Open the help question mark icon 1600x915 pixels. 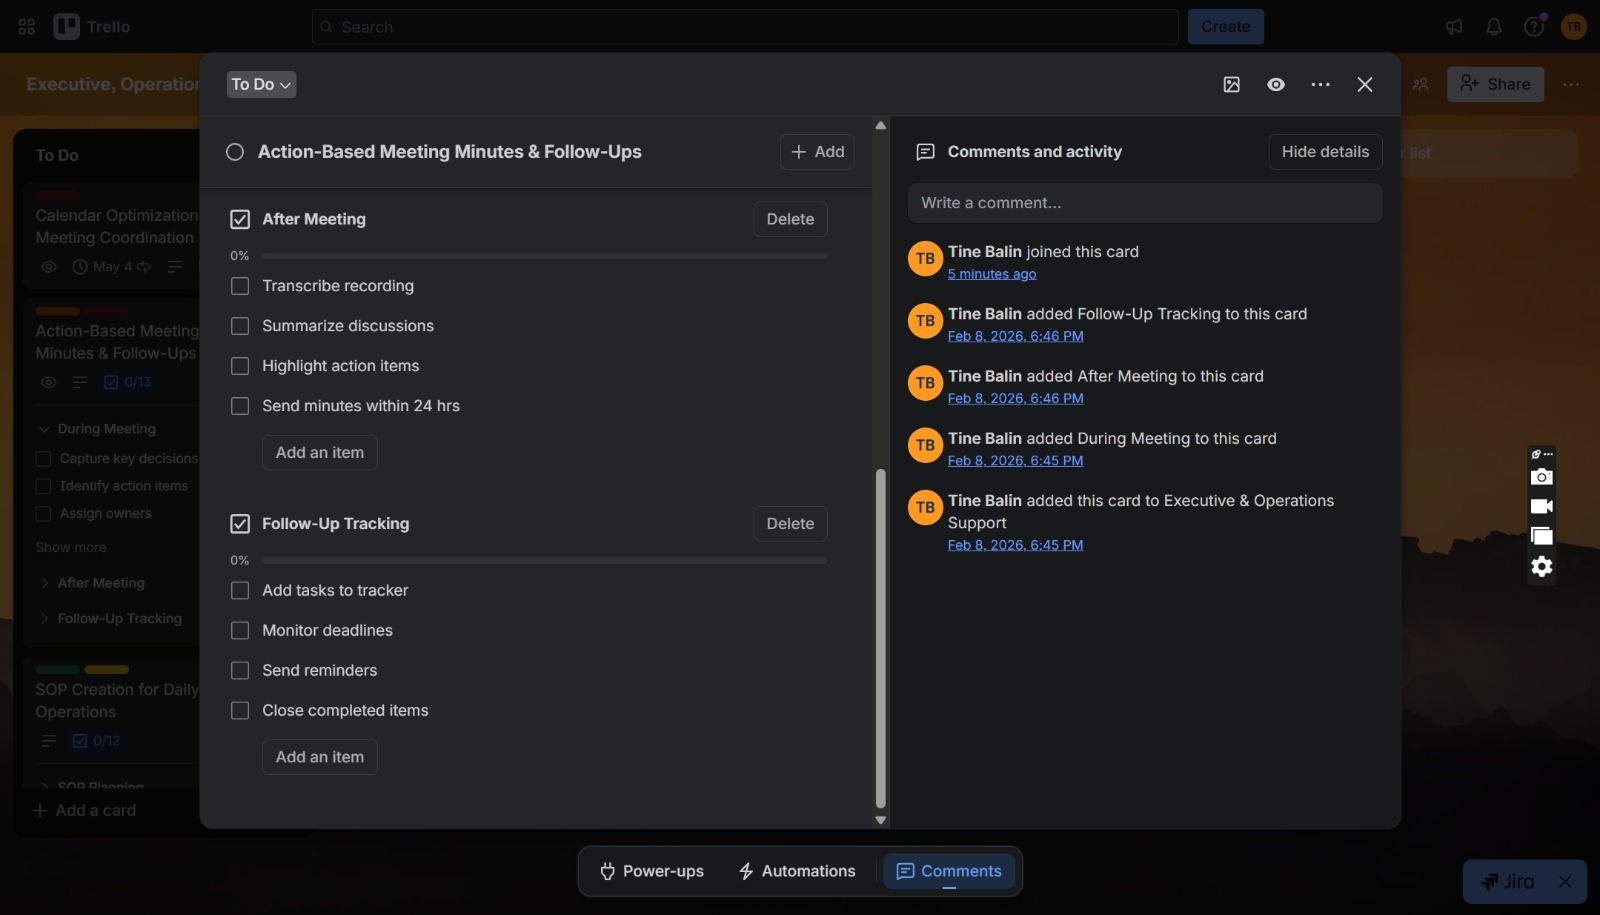[1534, 27]
